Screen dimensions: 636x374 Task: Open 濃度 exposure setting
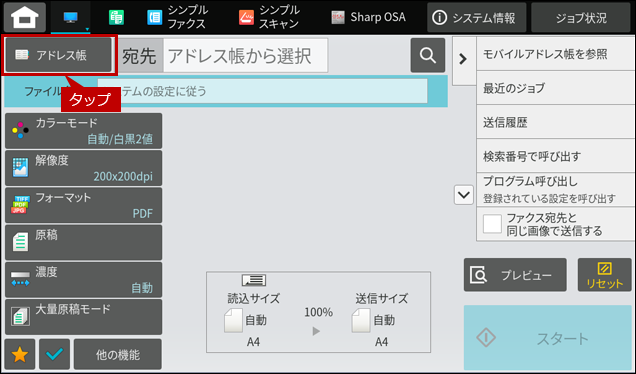(84, 280)
